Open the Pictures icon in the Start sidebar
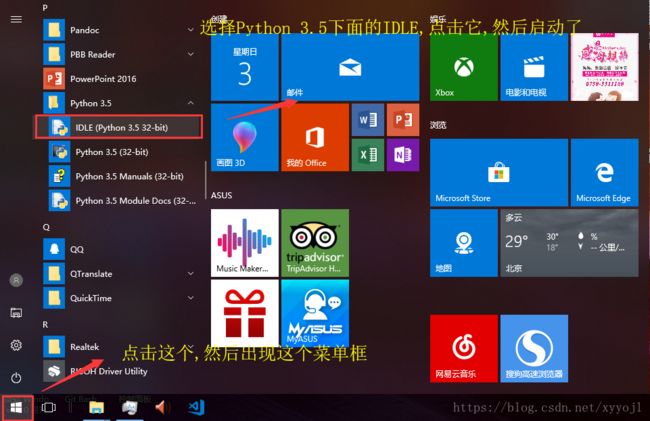The width and height of the screenshot is (650, 421). (16, 313)
